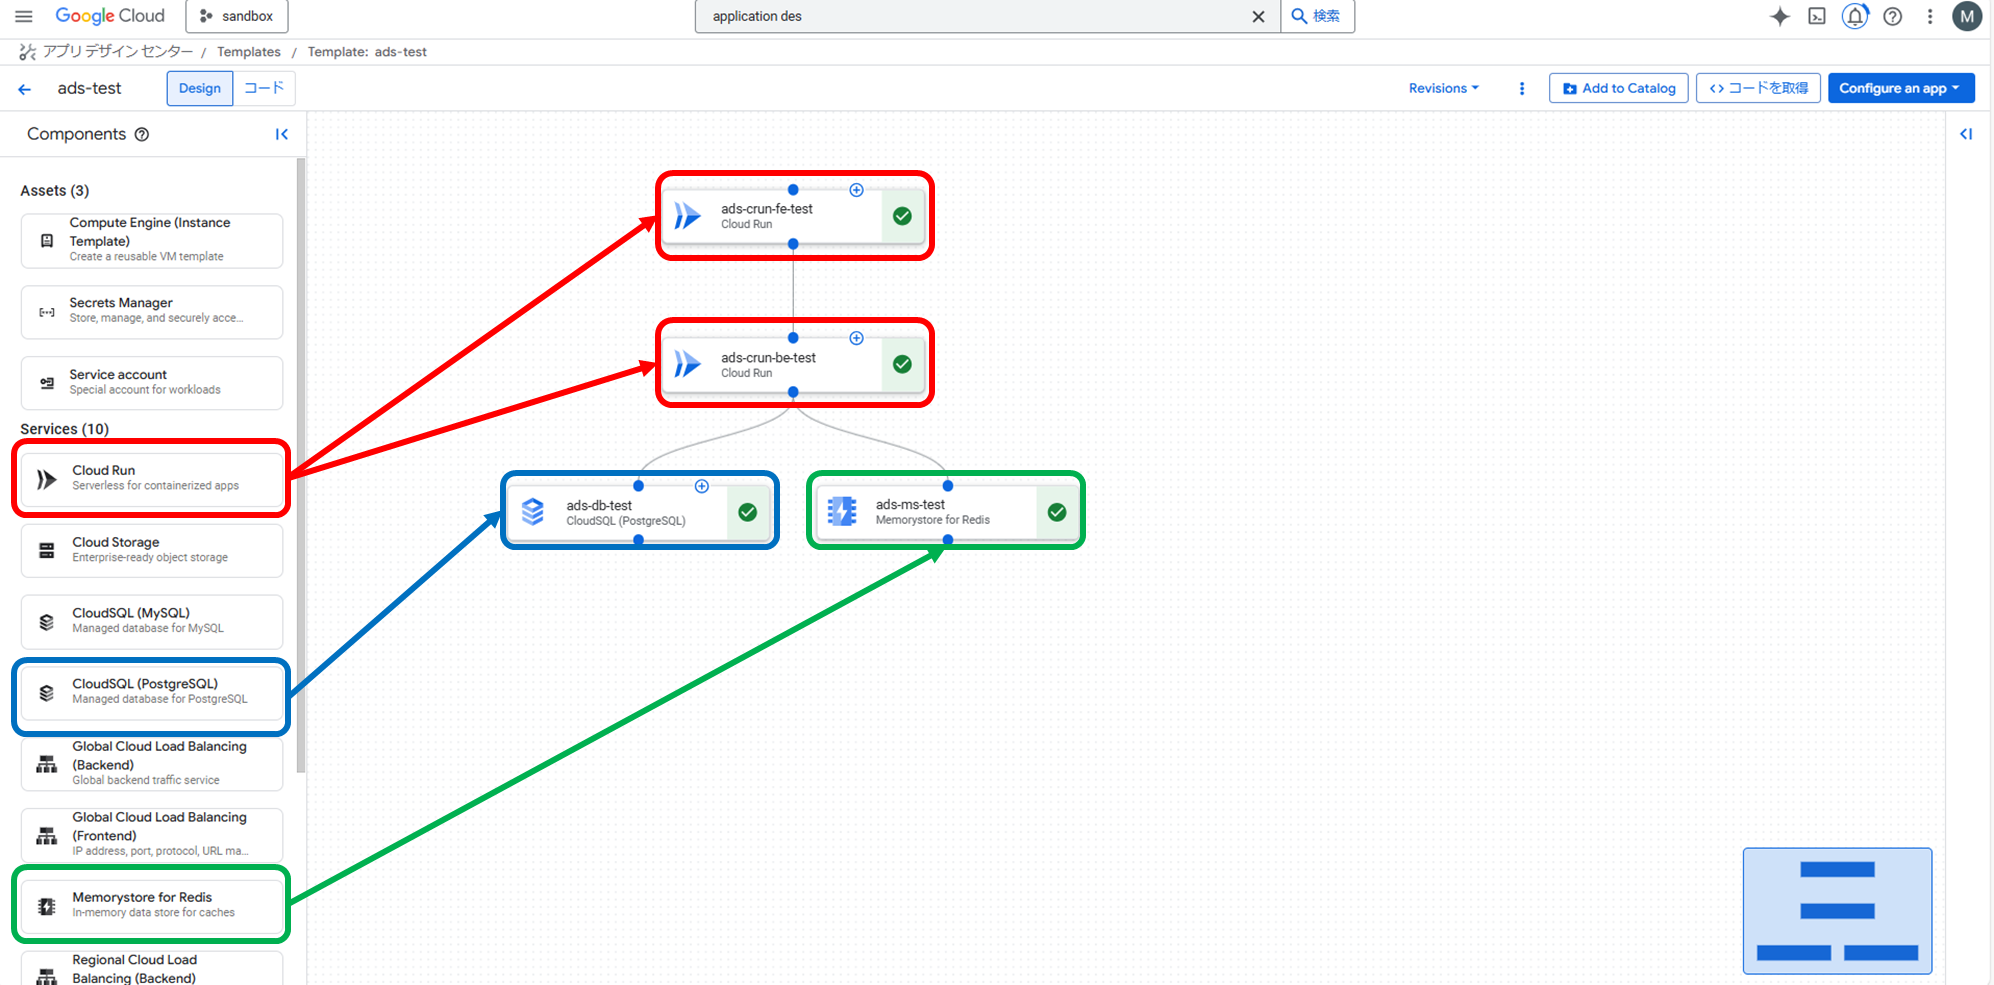Select CloudSQL (MySQL) component
Screen dimensions: 1994x985
(x=152, y=621)
